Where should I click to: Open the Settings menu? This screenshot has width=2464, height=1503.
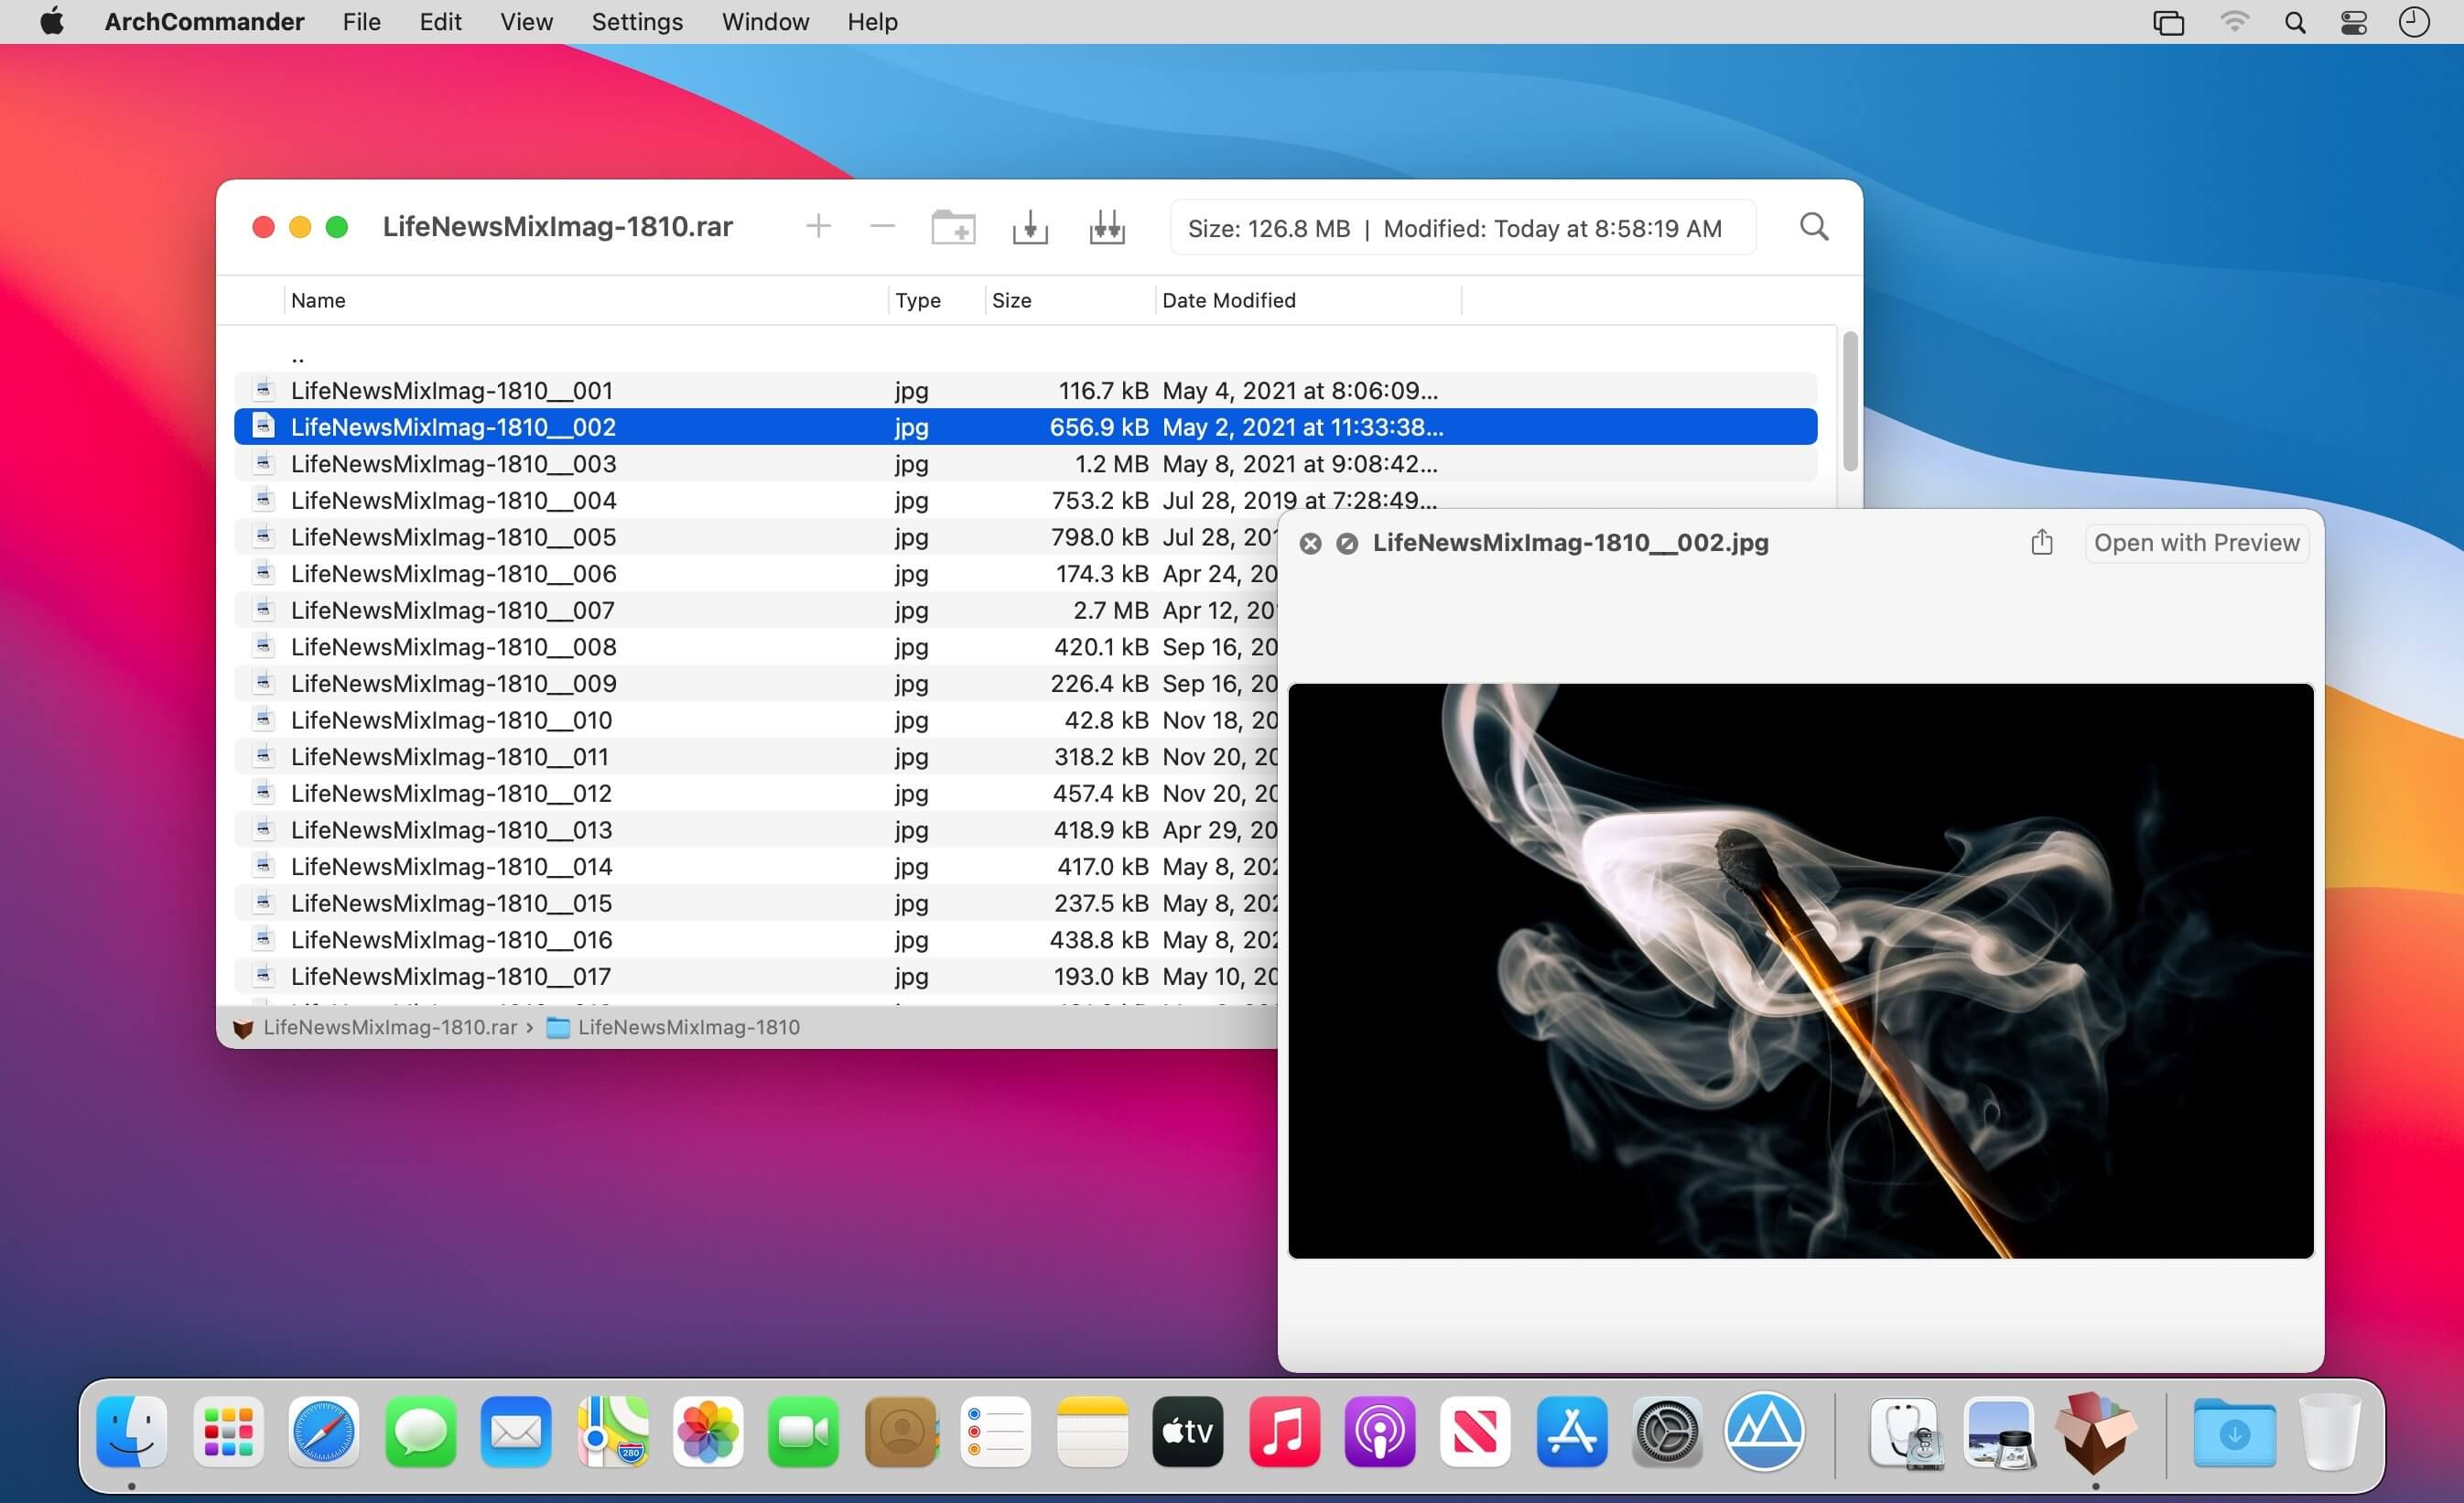(637, 22)
